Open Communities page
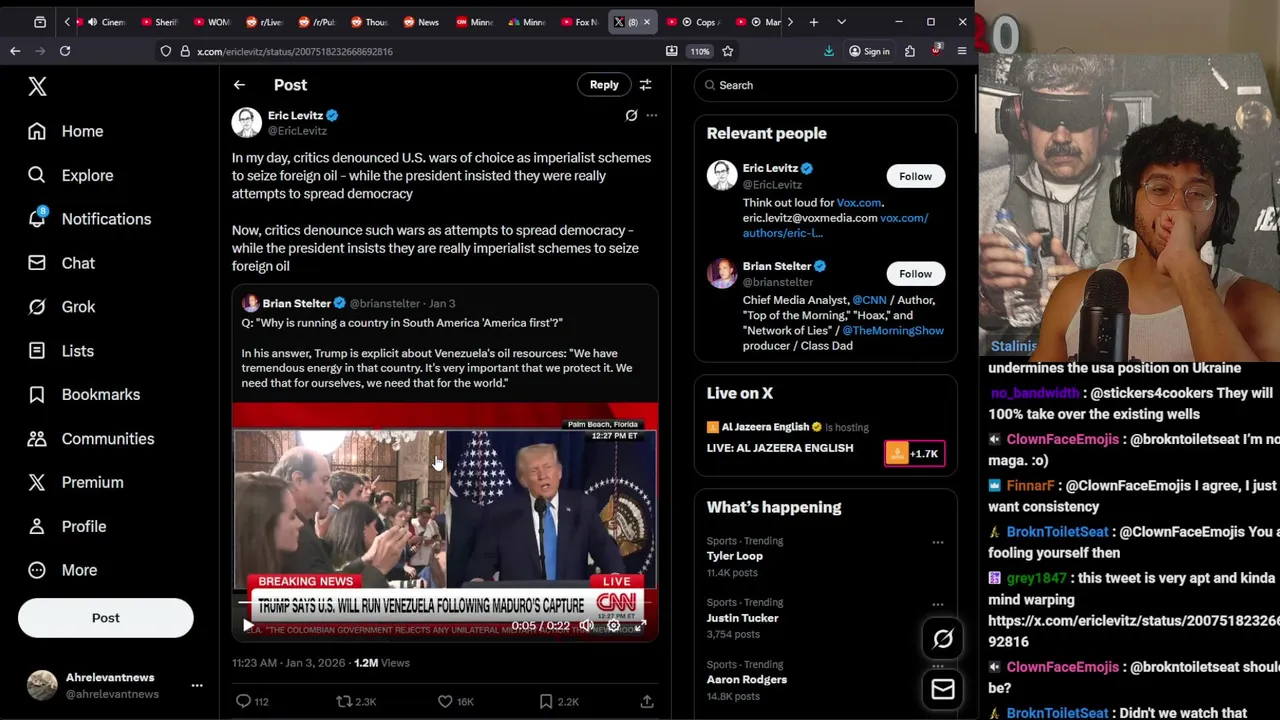The width and height of the screenshot is (1280, 720). 90,439
